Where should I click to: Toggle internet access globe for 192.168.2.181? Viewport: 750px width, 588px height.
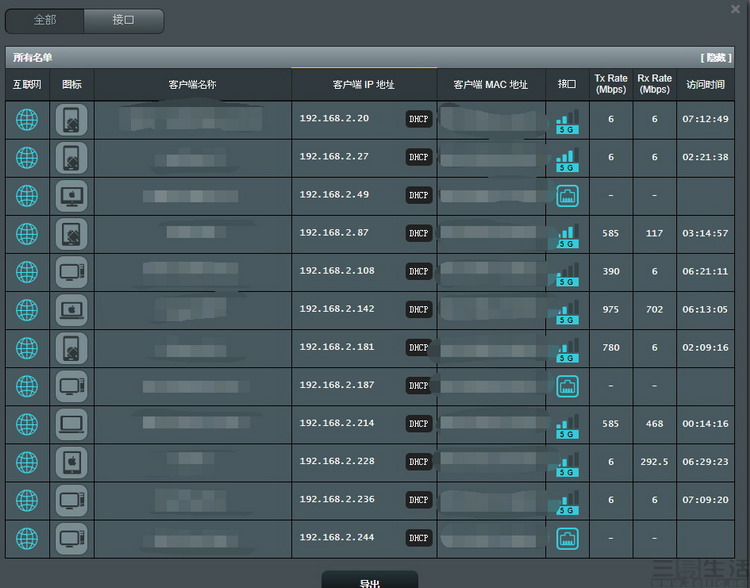(27, 348)
